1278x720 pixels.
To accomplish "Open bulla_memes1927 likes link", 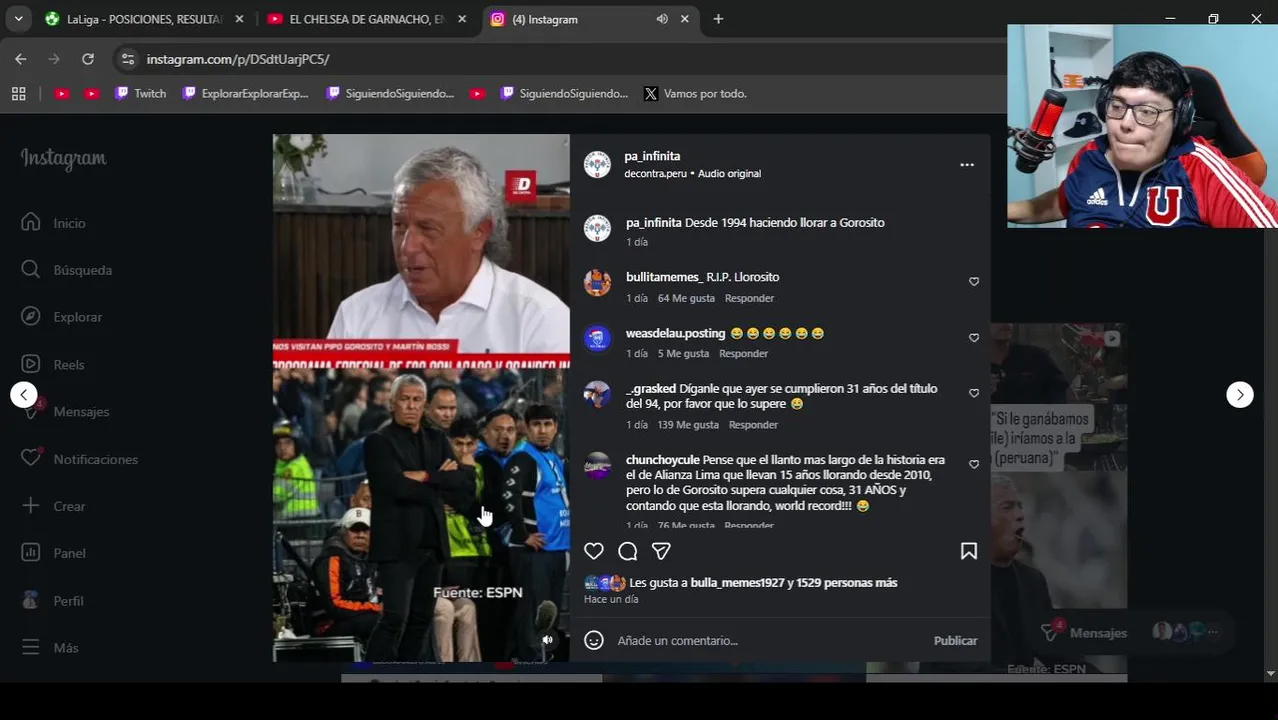I will pyautogui.click(x=737, y=582).
